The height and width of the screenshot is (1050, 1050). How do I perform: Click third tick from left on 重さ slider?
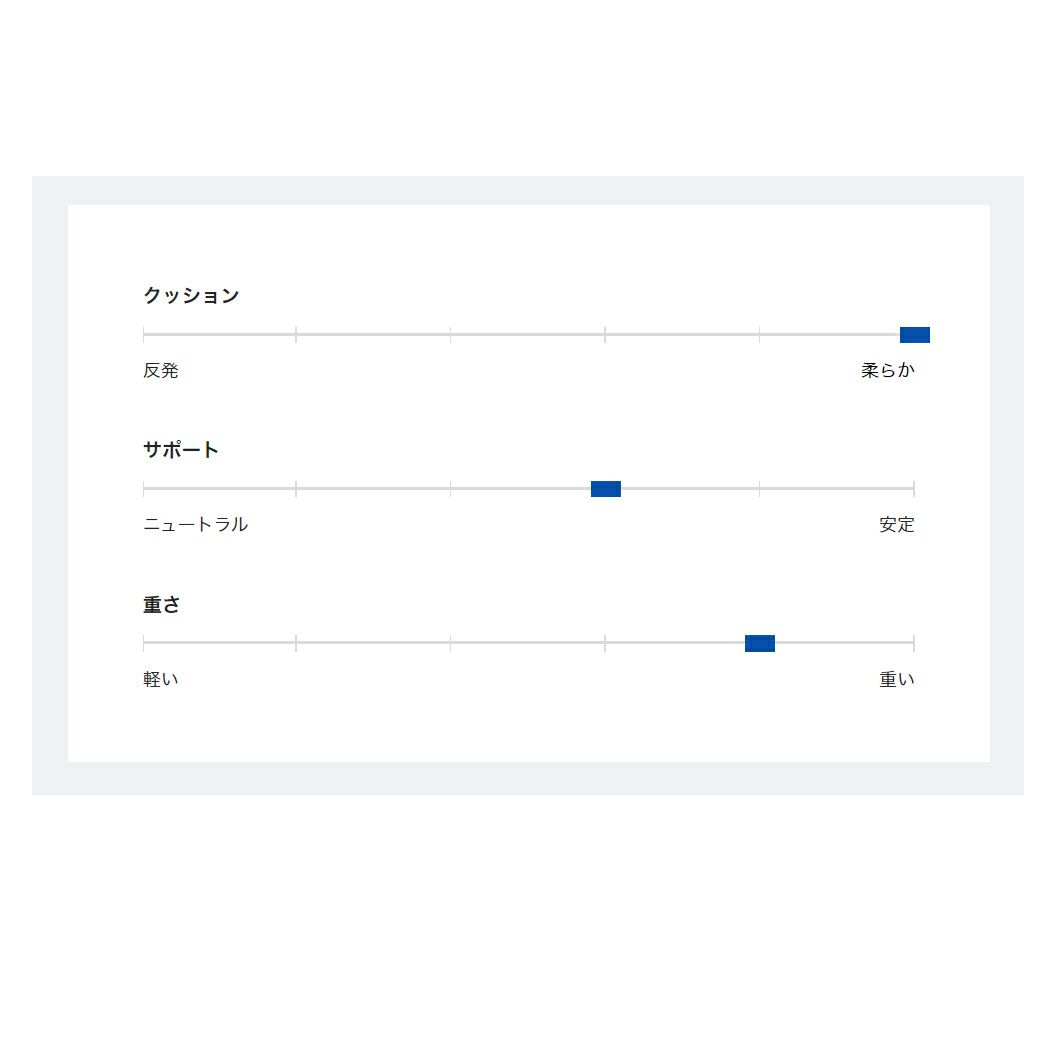pos(450,643)
